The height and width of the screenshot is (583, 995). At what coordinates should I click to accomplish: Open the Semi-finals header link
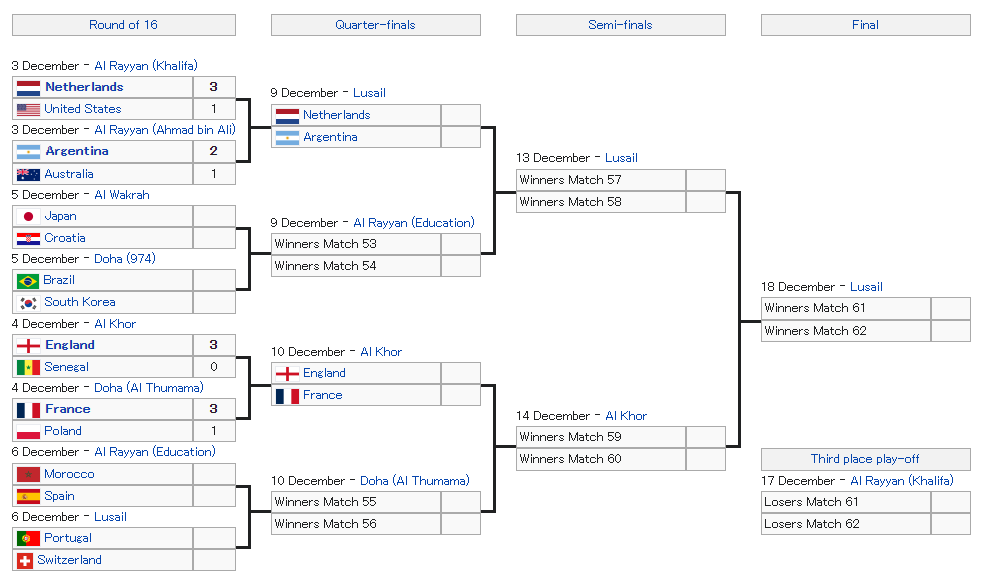click(x=620, y=25)
